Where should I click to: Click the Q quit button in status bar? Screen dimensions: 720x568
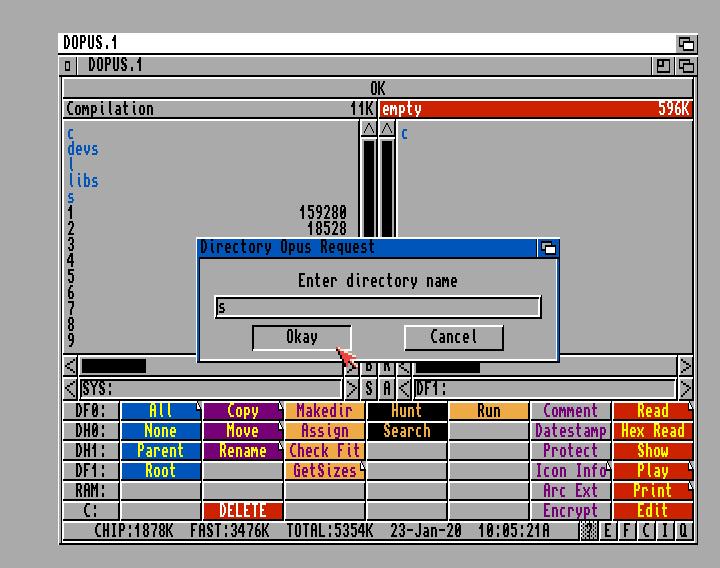(x=684, y=531)
